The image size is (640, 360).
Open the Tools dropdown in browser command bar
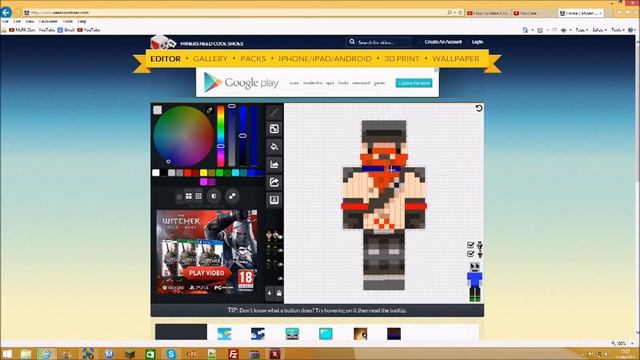[x=618, y=30]
